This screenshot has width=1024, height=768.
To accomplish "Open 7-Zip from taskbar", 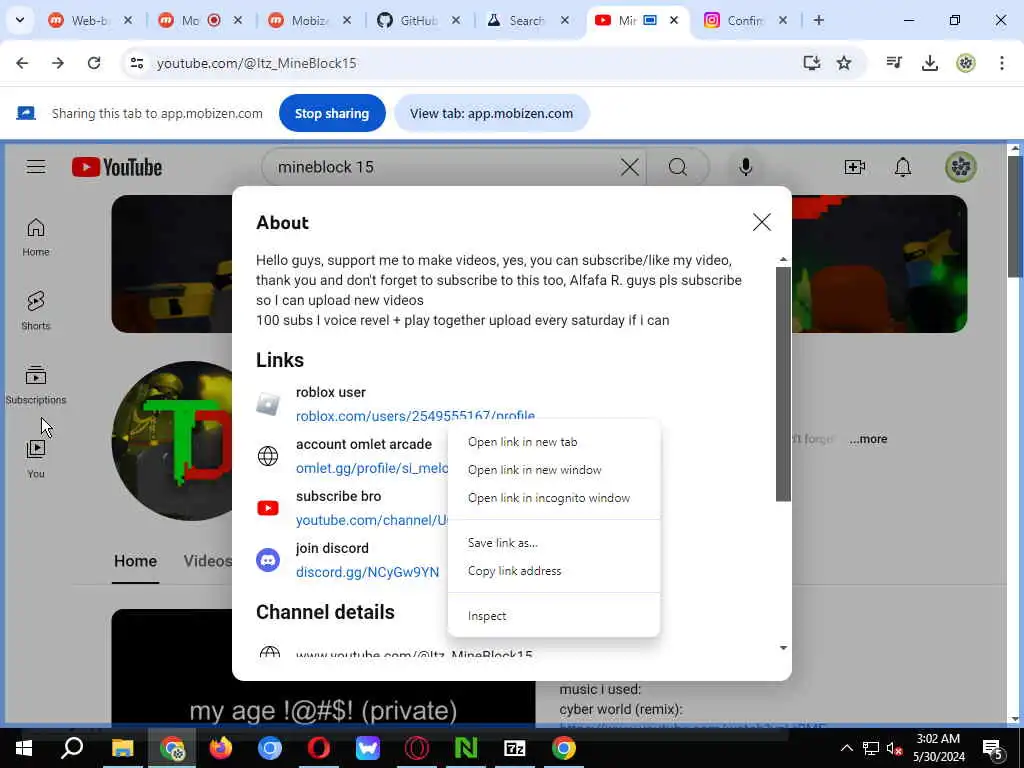I will coord(515,748).
